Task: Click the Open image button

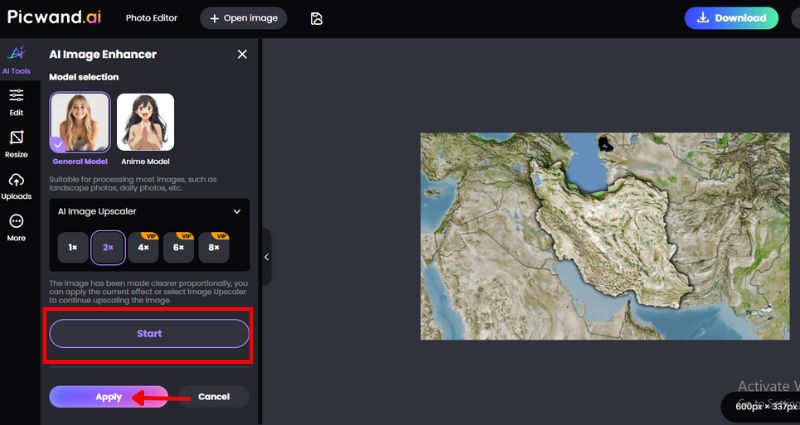Action: point(243,18)
